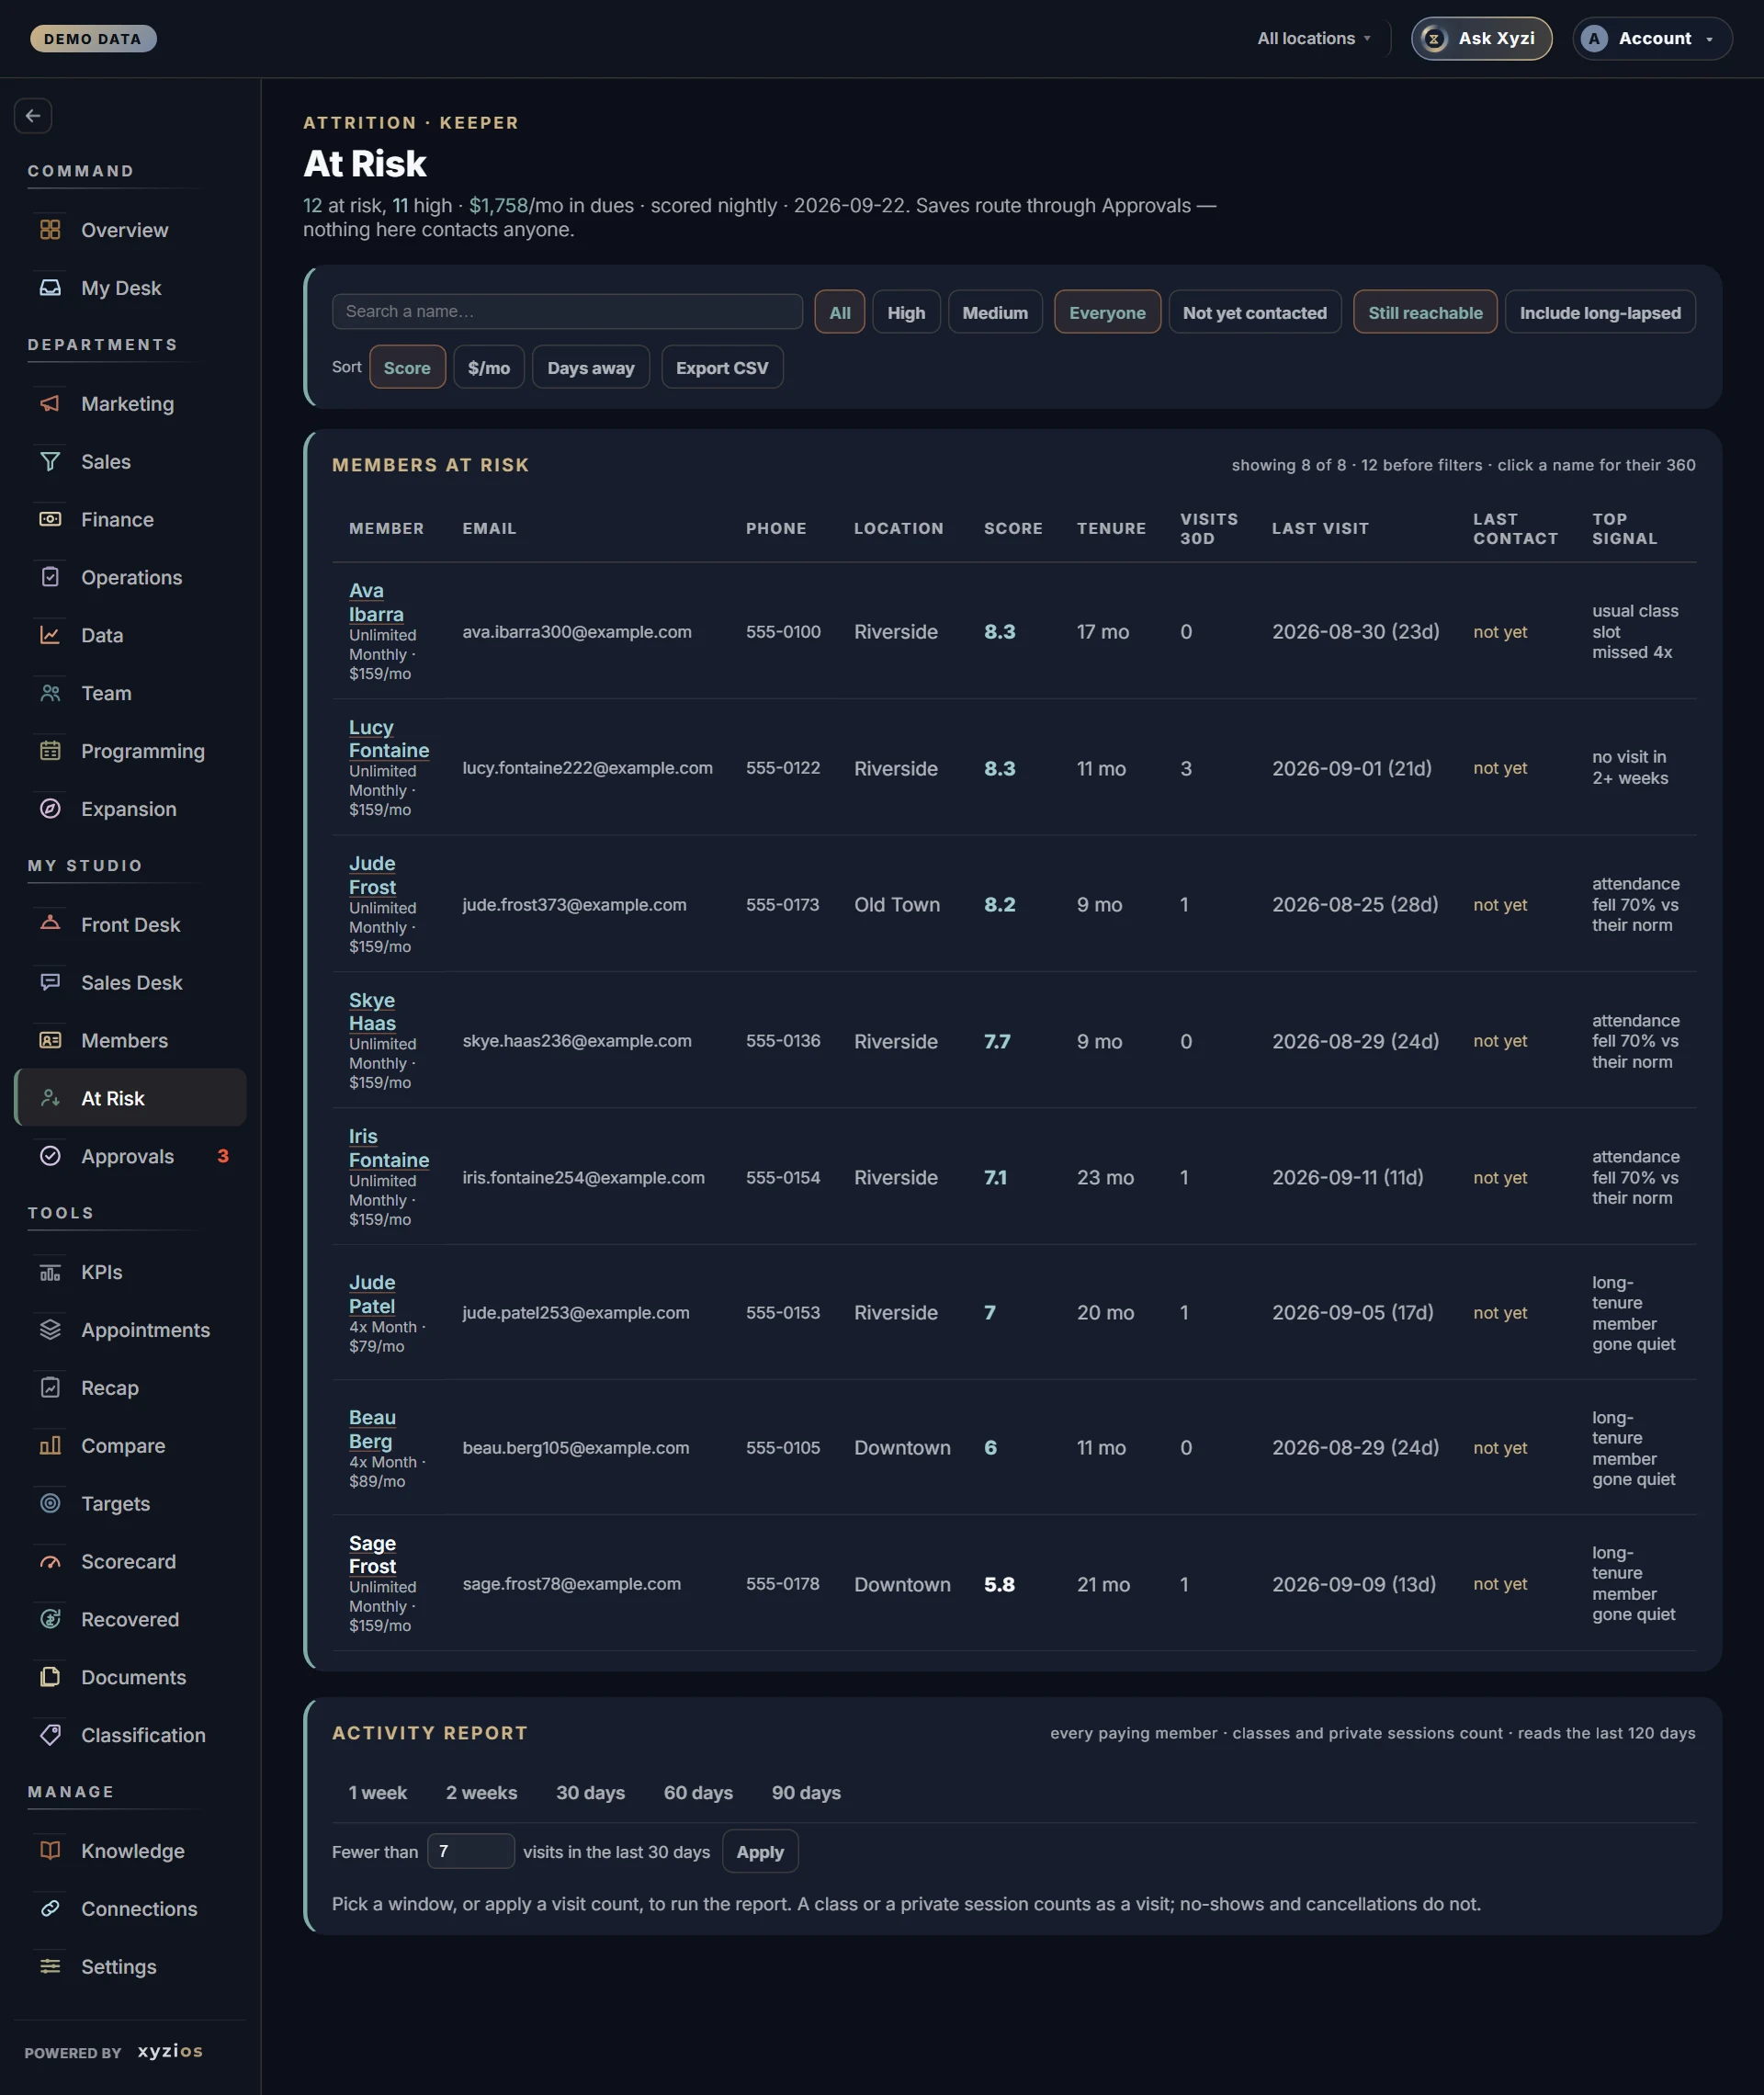Viewport: 1764px width, 2095px height.
Task: Sort members by Score
Action: click(407, 368)
